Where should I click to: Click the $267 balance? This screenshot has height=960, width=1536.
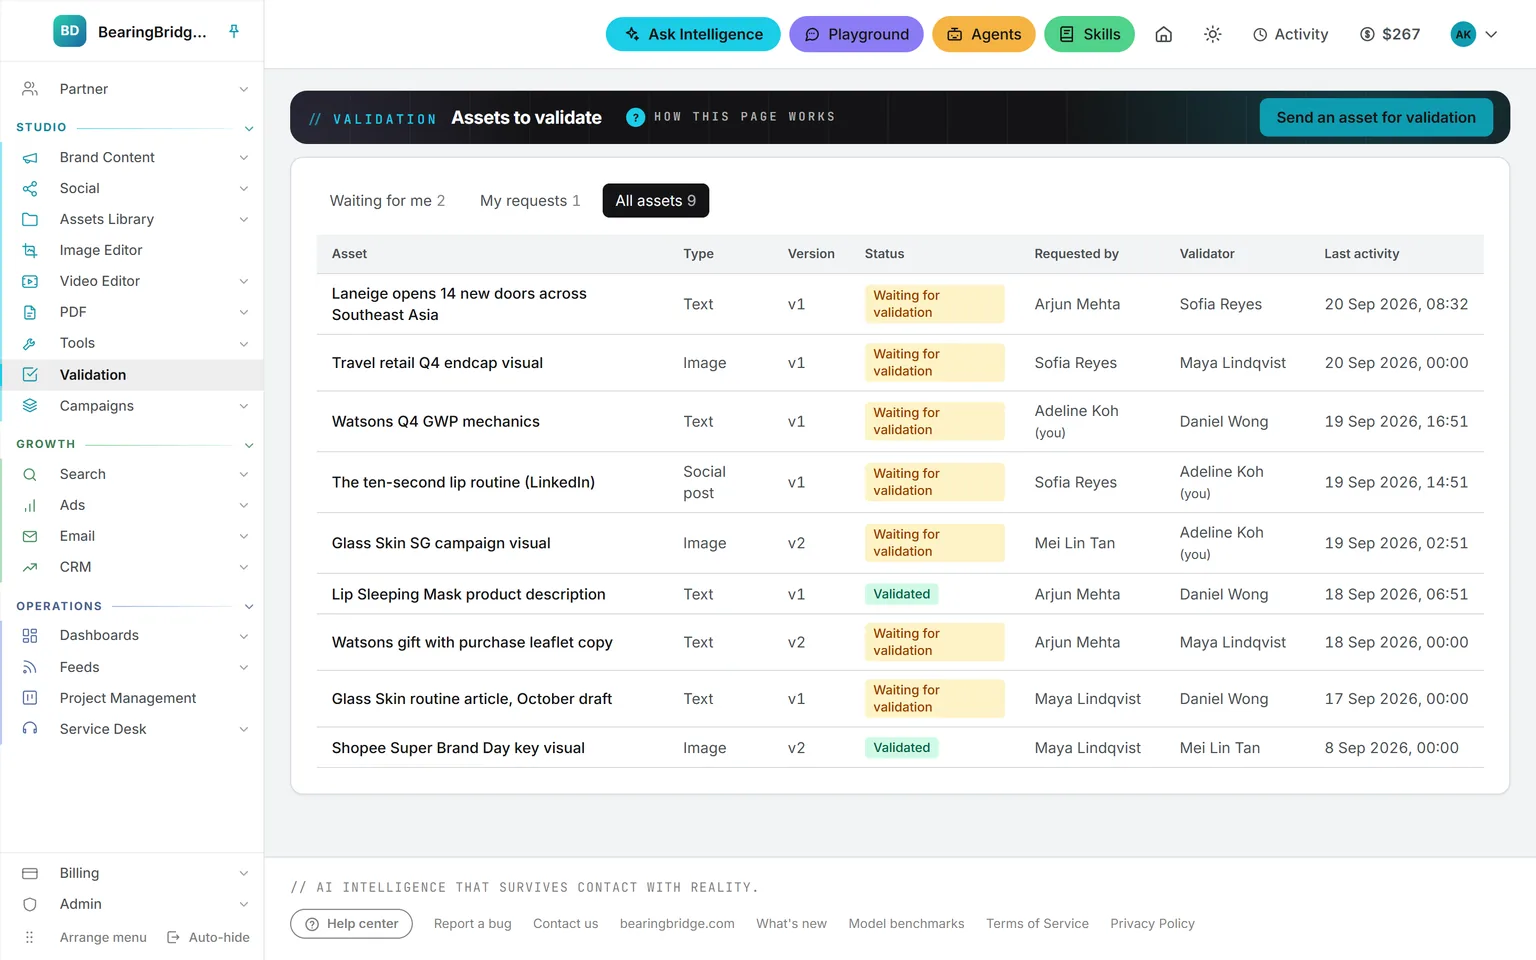(x=1390, y=34)
